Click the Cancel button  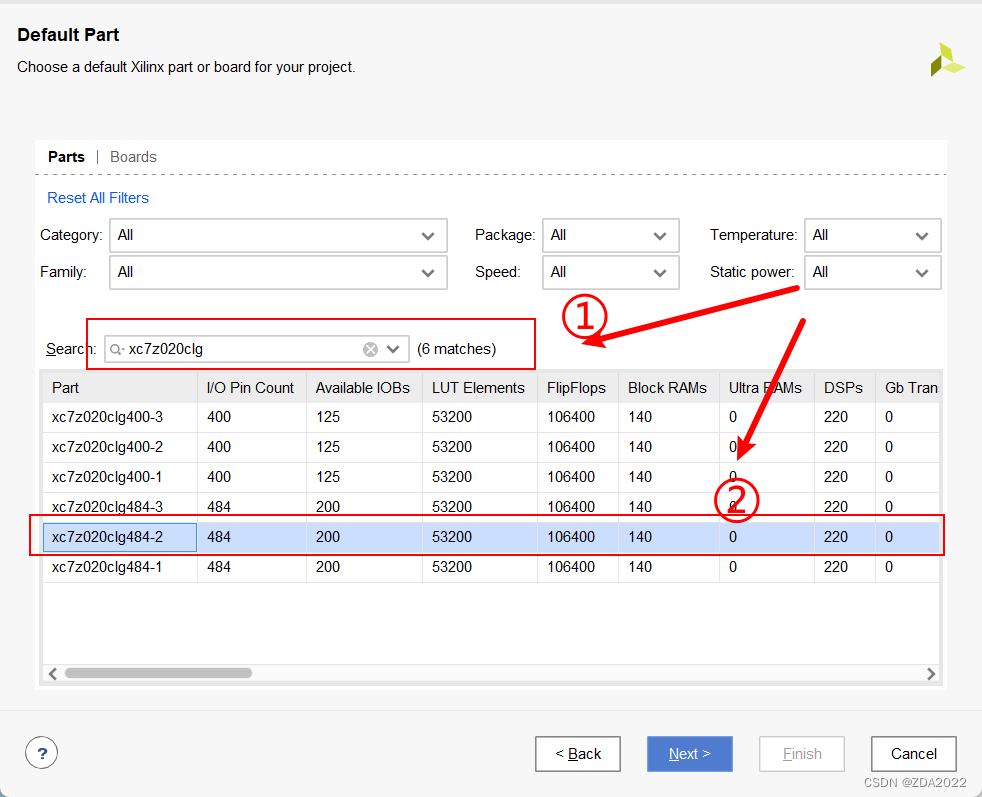tap(914, 754)
